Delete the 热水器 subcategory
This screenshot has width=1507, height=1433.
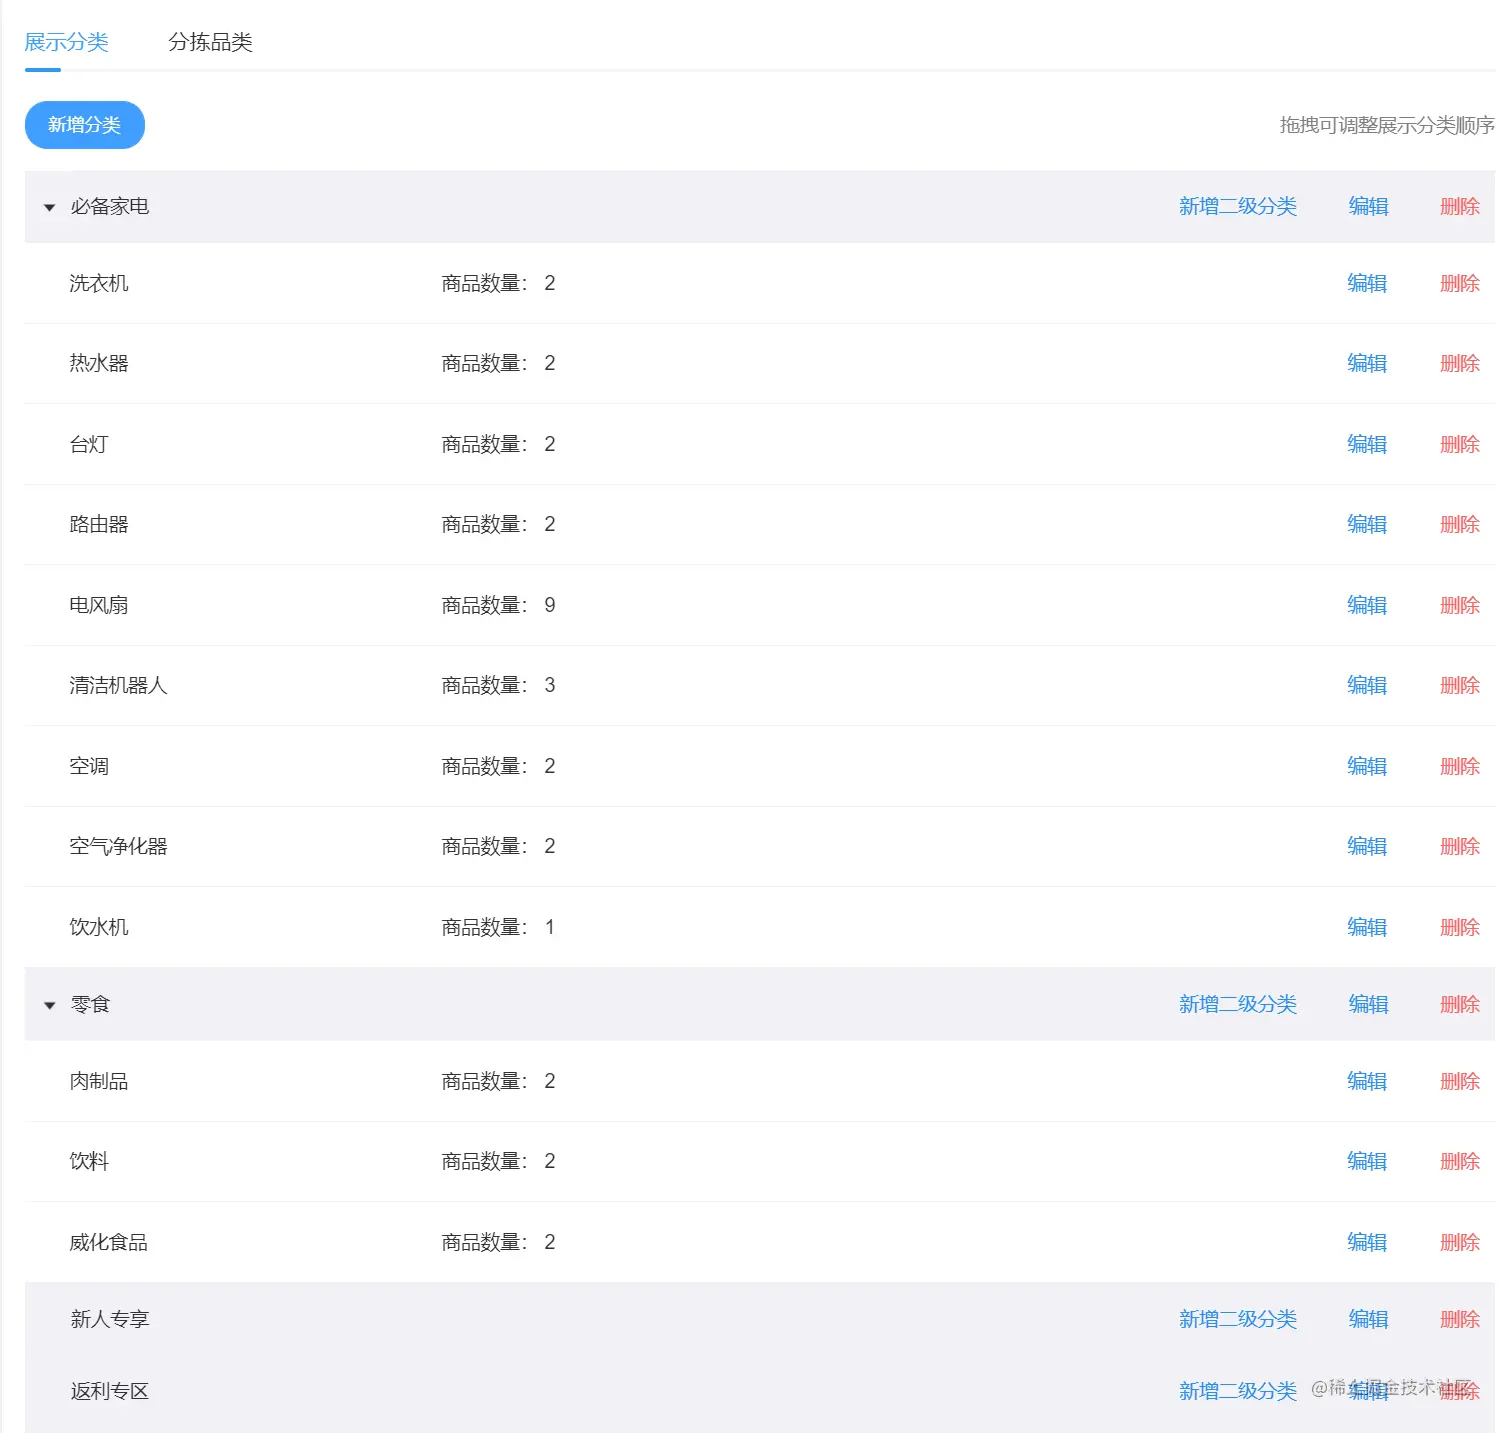tap(1459, 363)
